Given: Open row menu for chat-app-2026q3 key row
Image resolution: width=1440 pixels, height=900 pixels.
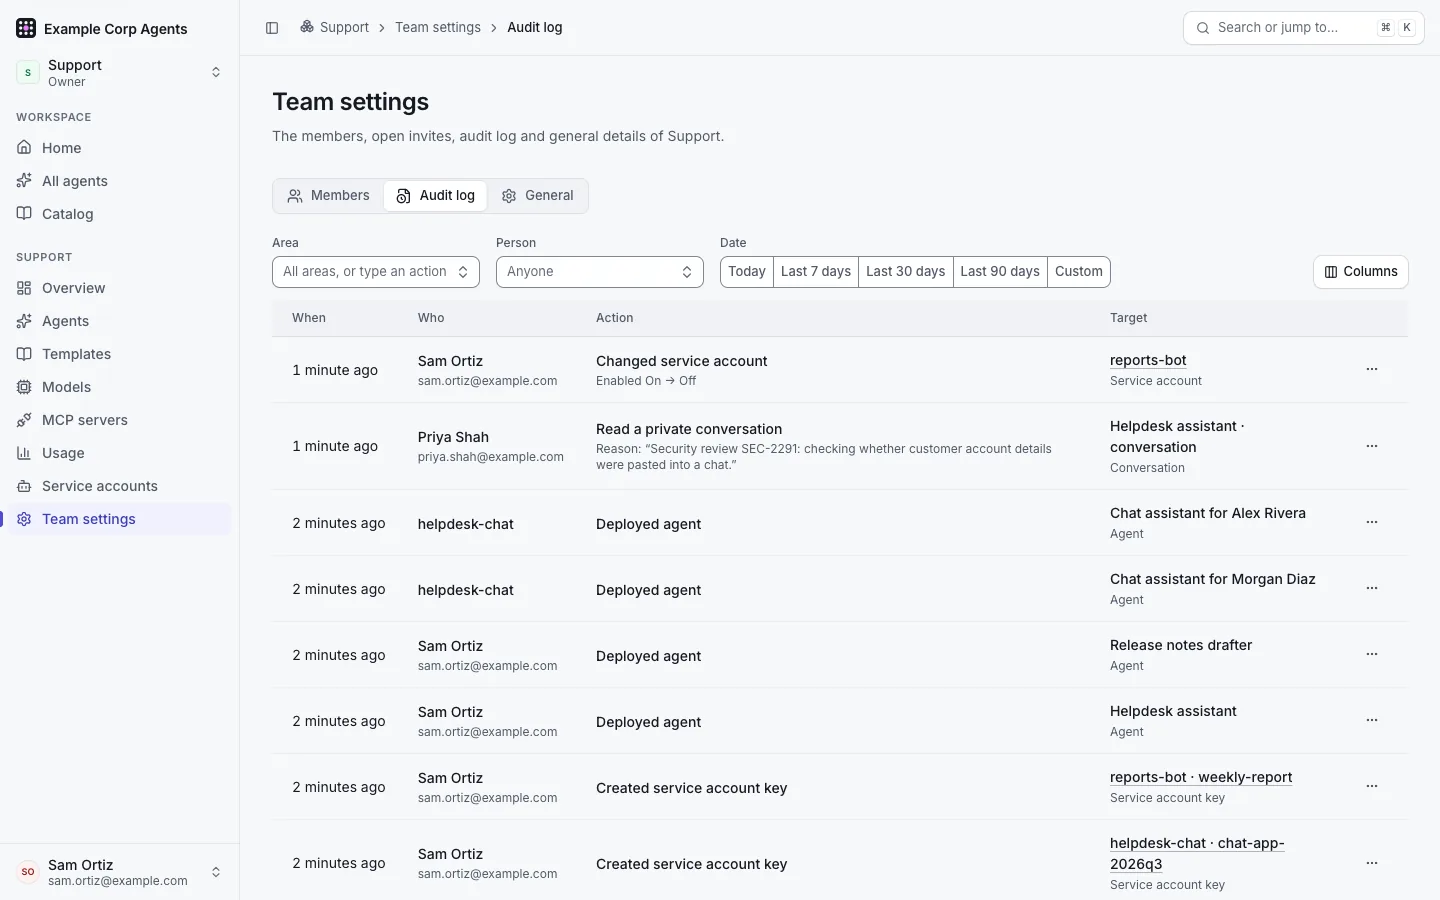Looking at the screenshot, I should click(1372, 863).
